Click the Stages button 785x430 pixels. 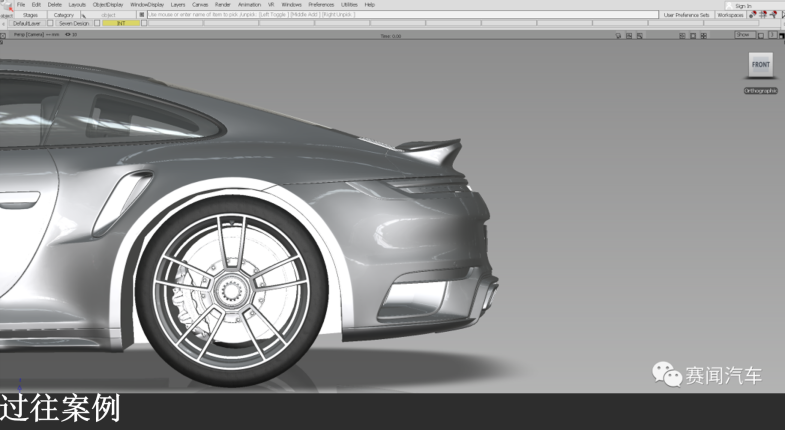[30, 15]
